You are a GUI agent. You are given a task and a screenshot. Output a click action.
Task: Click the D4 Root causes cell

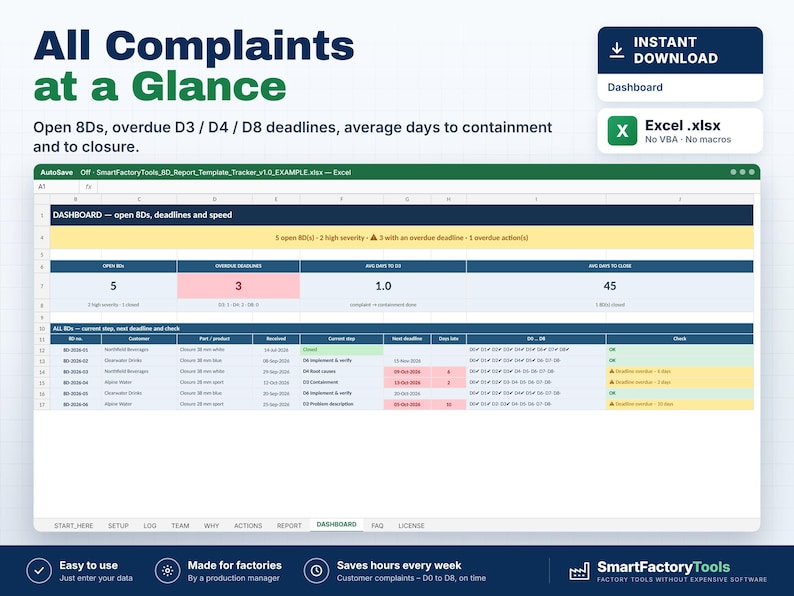tap(342, 372)
